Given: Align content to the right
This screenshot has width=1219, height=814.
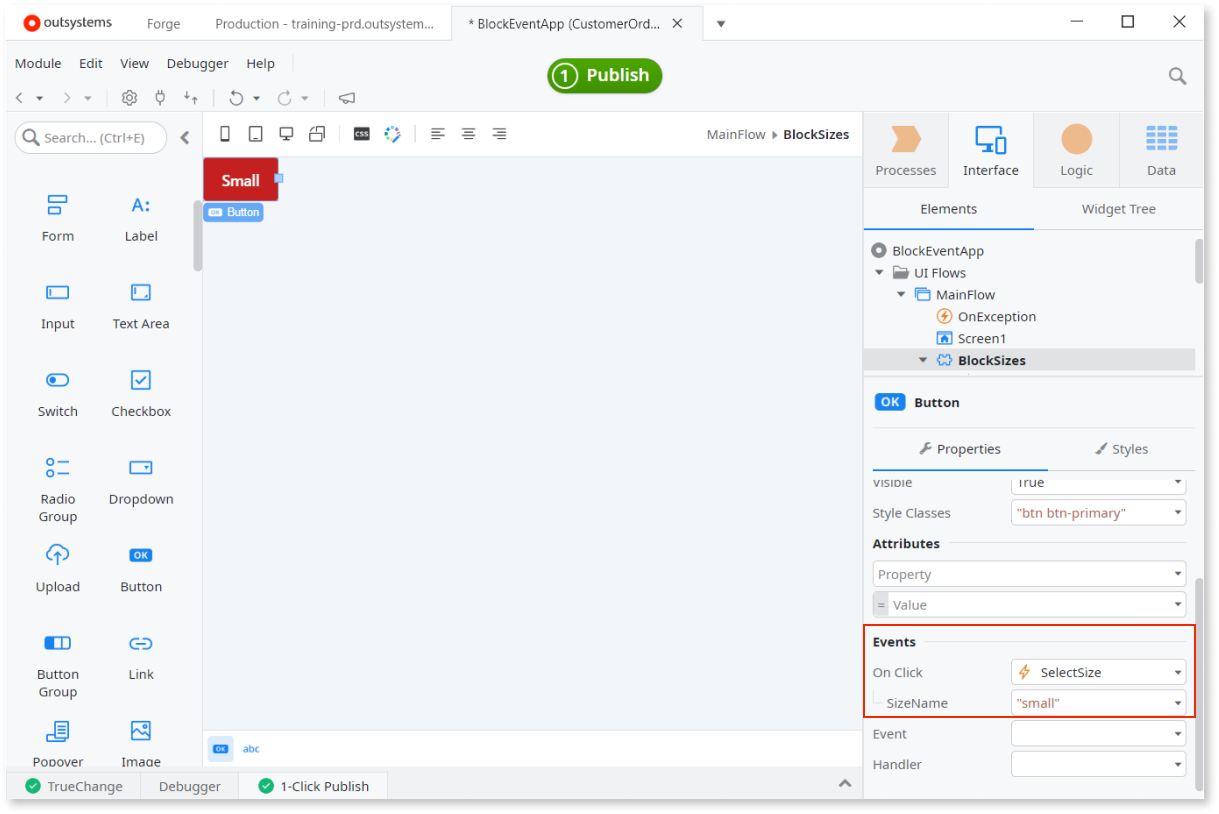Looking at the screenshot, I should point(499,134).
